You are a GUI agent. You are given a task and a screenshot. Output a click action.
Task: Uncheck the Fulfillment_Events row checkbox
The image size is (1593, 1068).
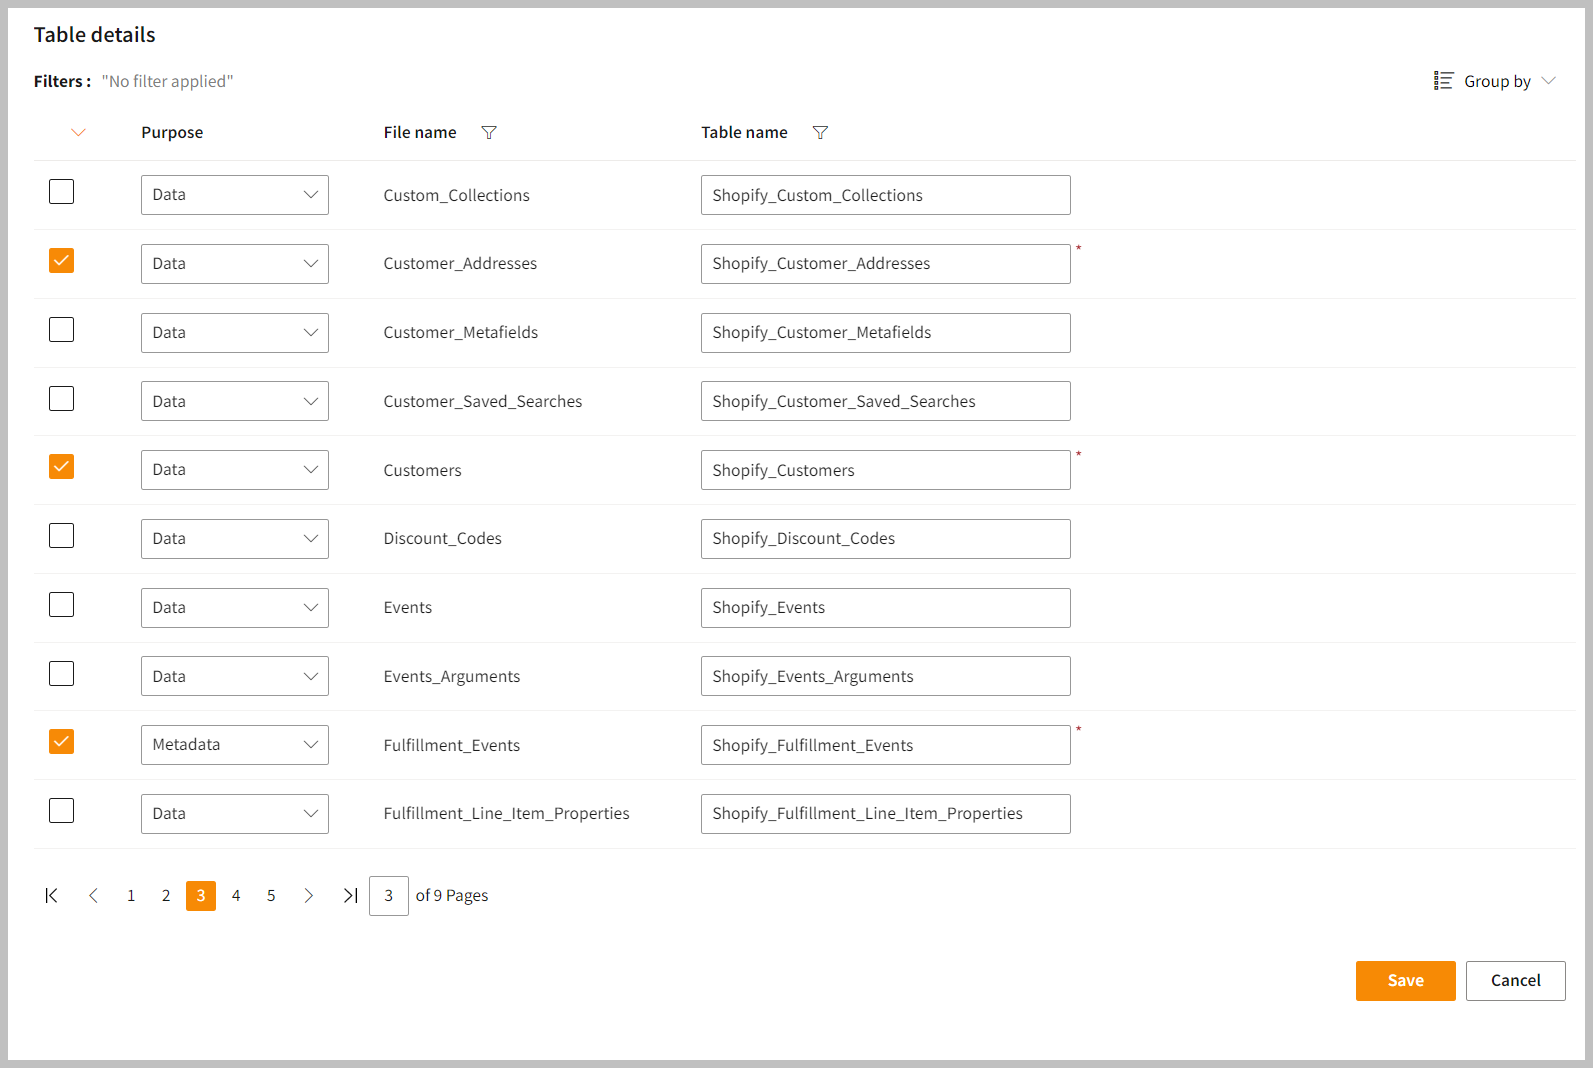(62, 742)
